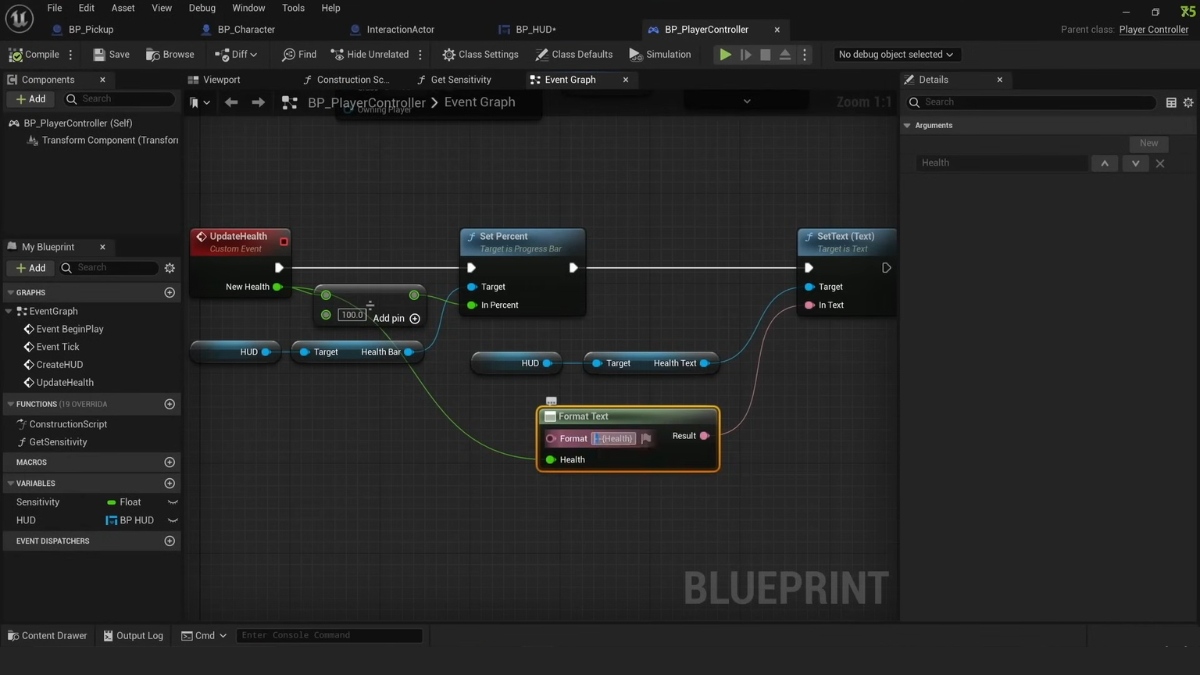Click the New argument button
The height and width of the screenshot is (675, 1200).
point(1148,143)
